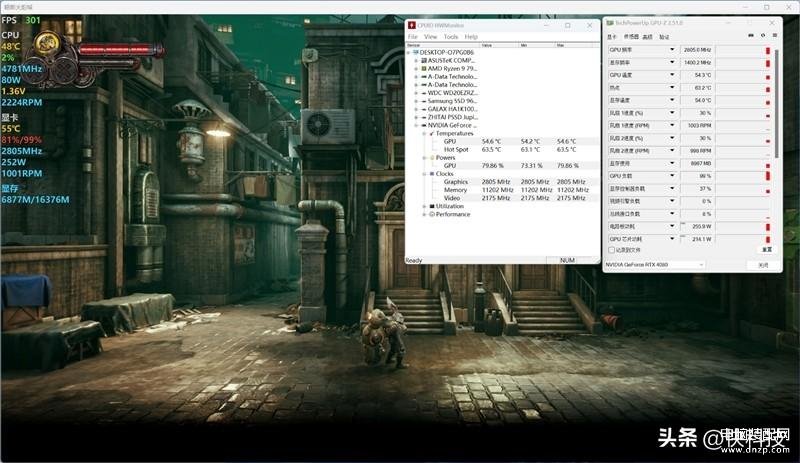
Task: Click the GPU-Z screenshot camera icon
Action: (x=751, y=36)
